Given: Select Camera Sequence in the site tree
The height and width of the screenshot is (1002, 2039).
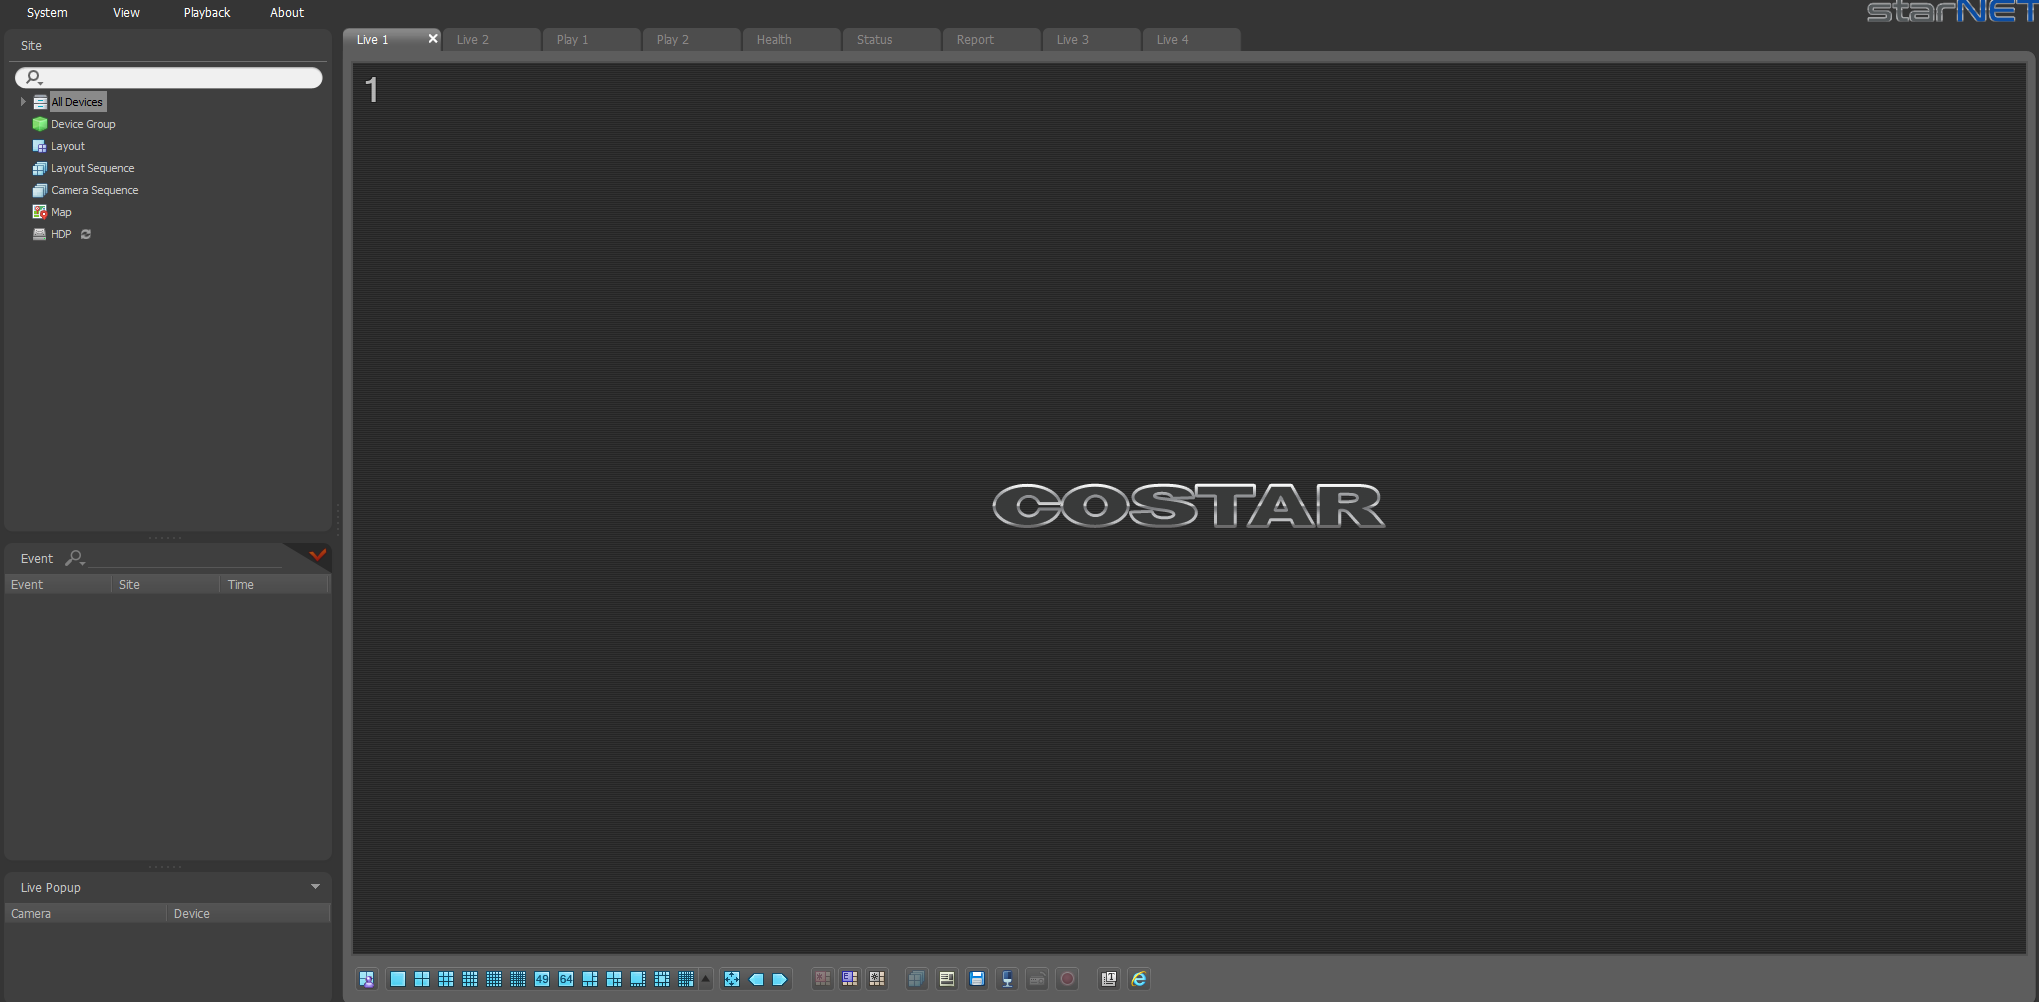Looking at the screenshot, I should (95, 190).
